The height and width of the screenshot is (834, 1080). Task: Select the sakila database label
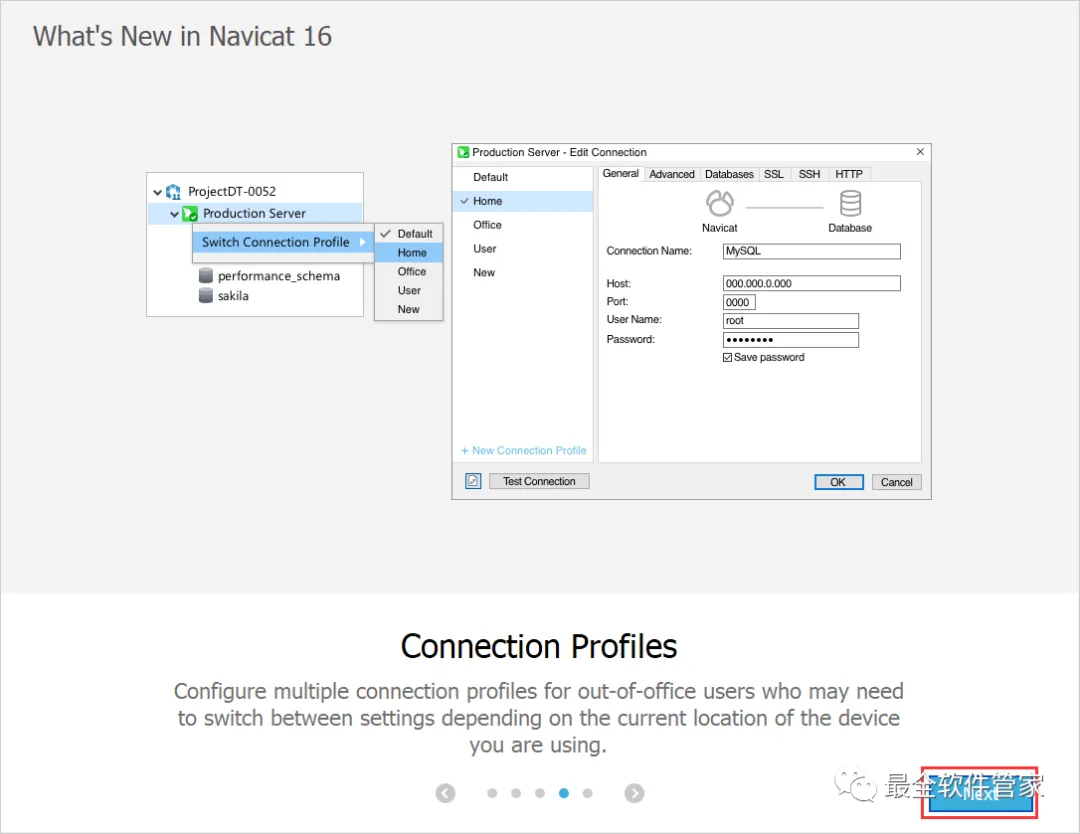pos(233,296)
